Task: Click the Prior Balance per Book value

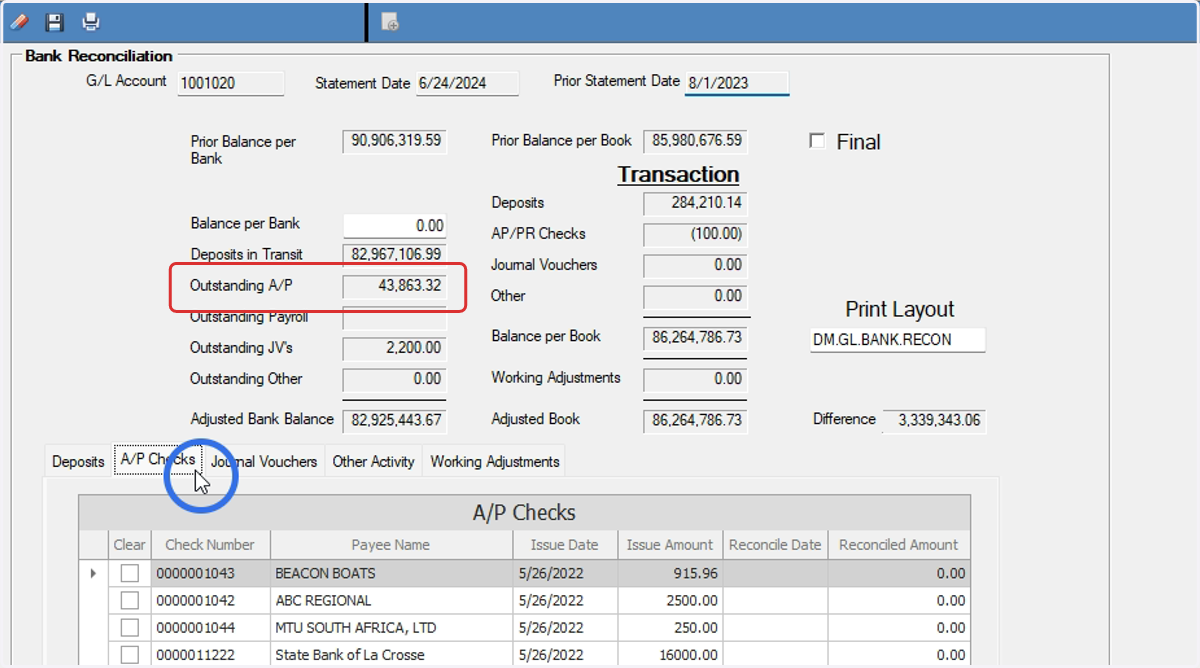Action: pyautogui.click(x=695, y=141)
